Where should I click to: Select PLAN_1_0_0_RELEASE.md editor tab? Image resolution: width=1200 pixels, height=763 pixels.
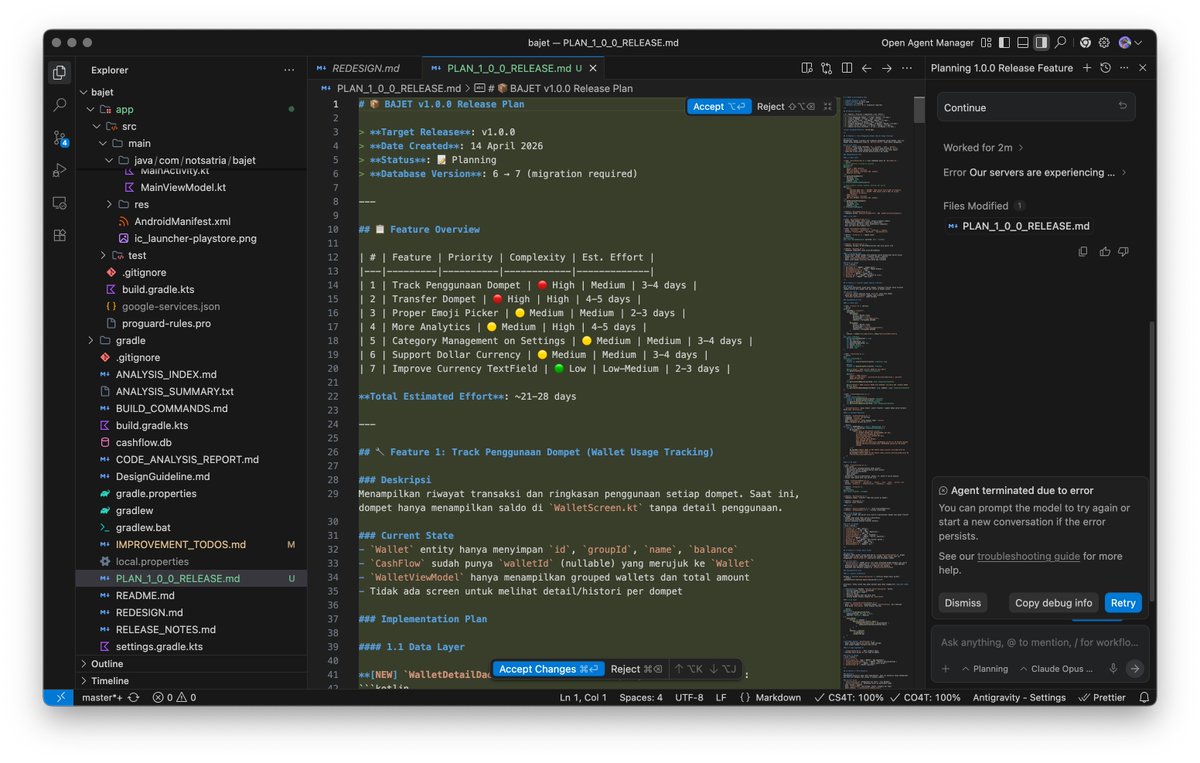(x=512, y=68)
